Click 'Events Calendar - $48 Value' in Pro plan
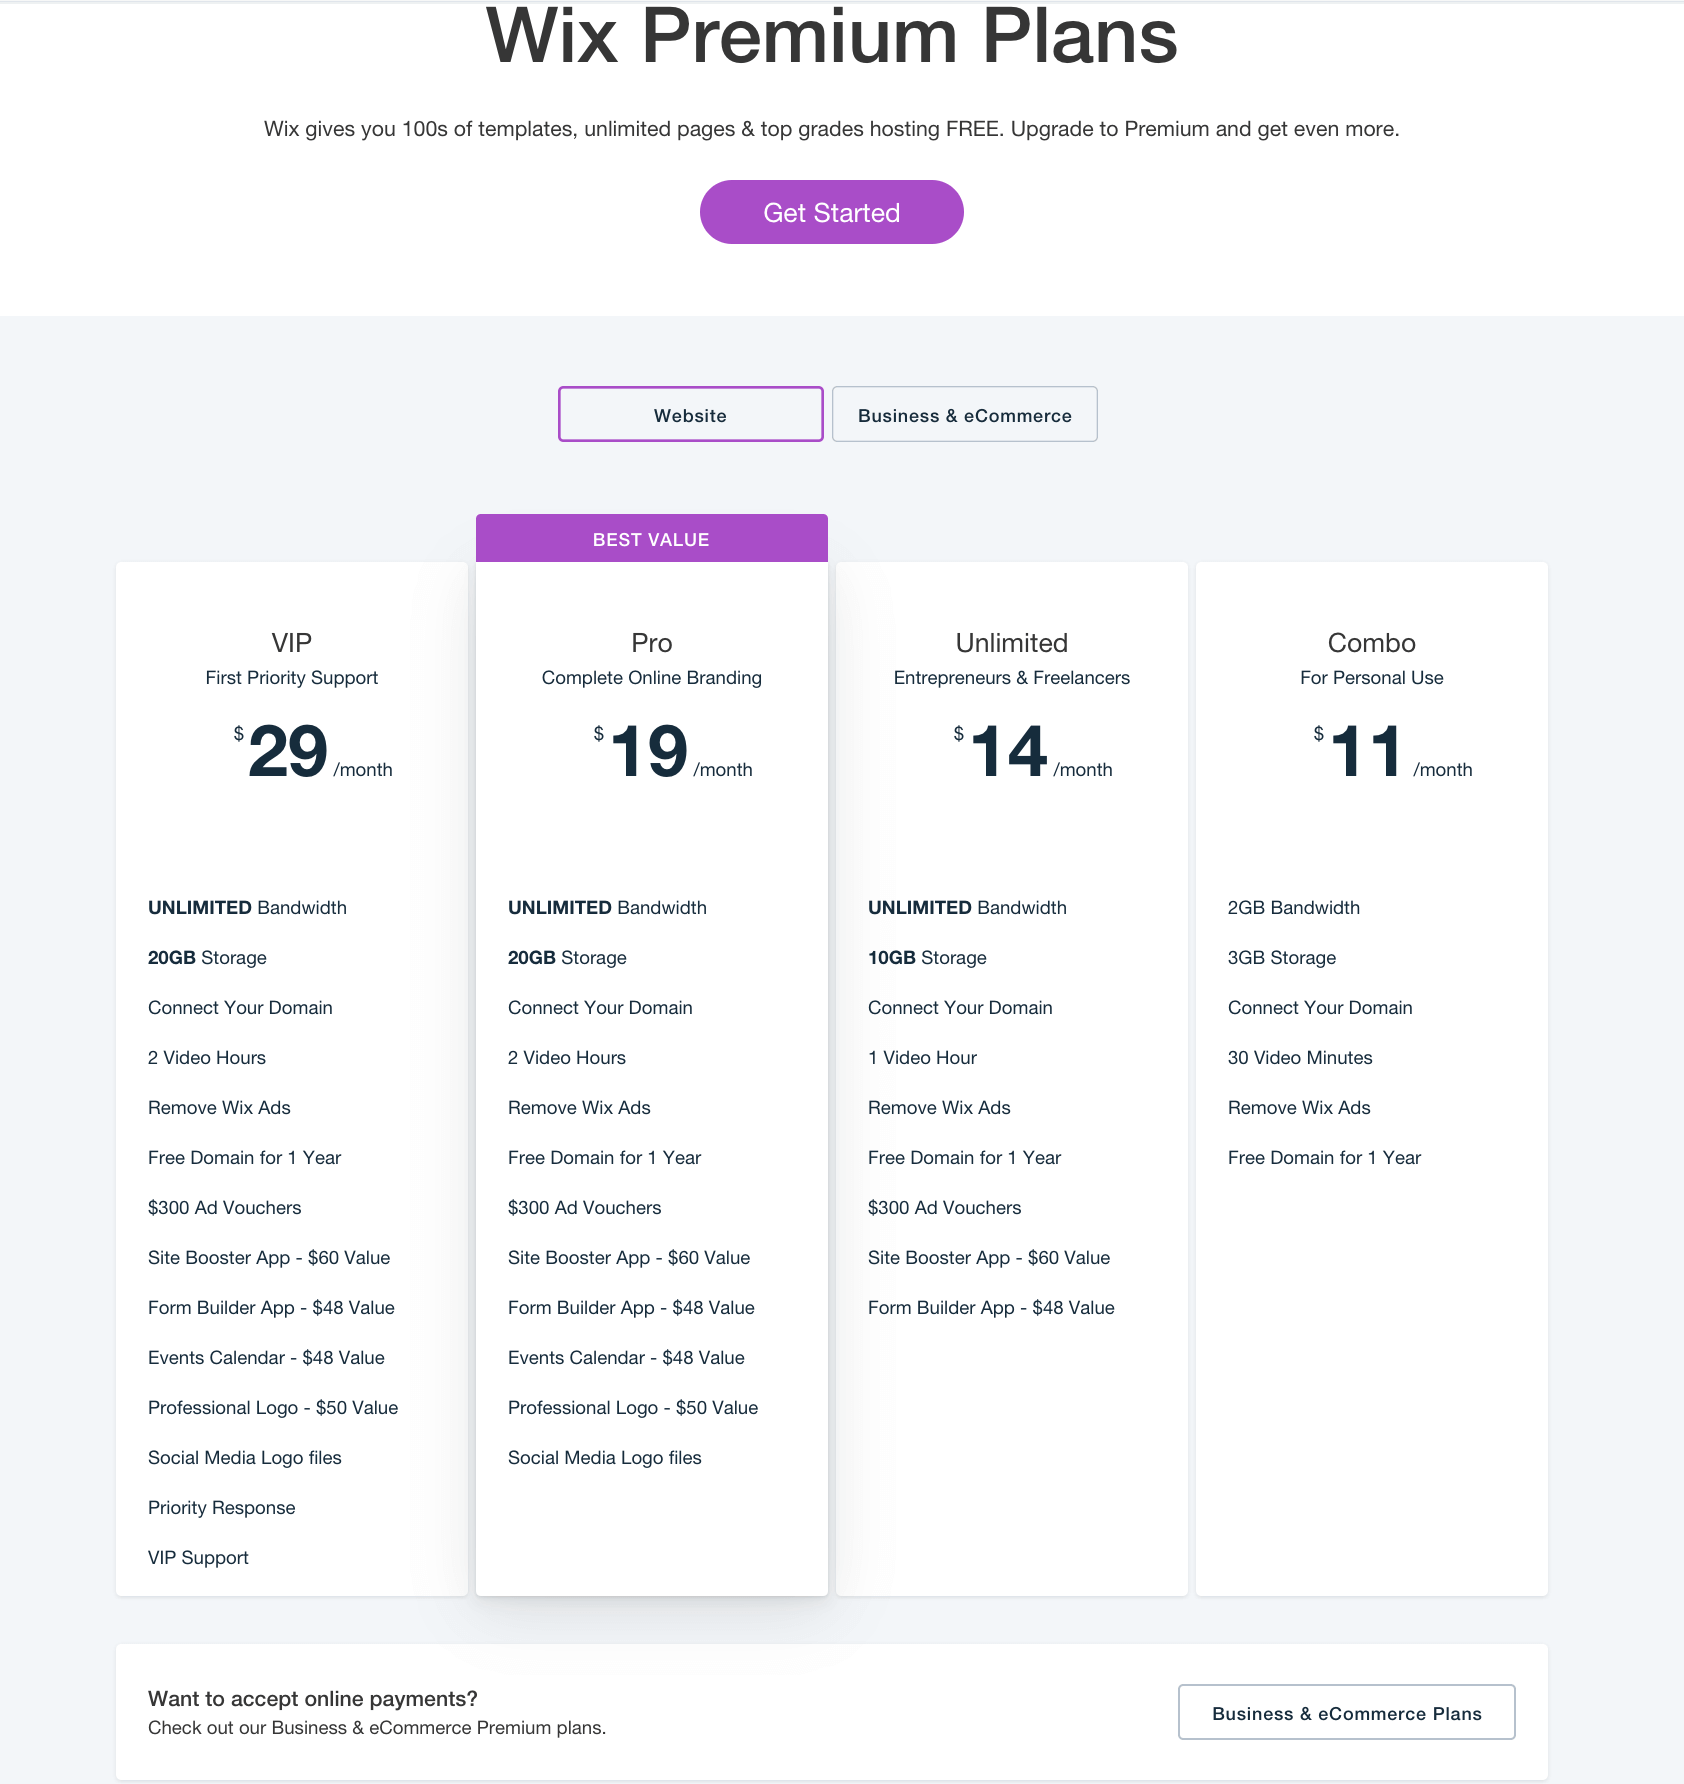The height and width of the screenshot is (1784, 1684). pyautogui.click(x=626, y=1357)
